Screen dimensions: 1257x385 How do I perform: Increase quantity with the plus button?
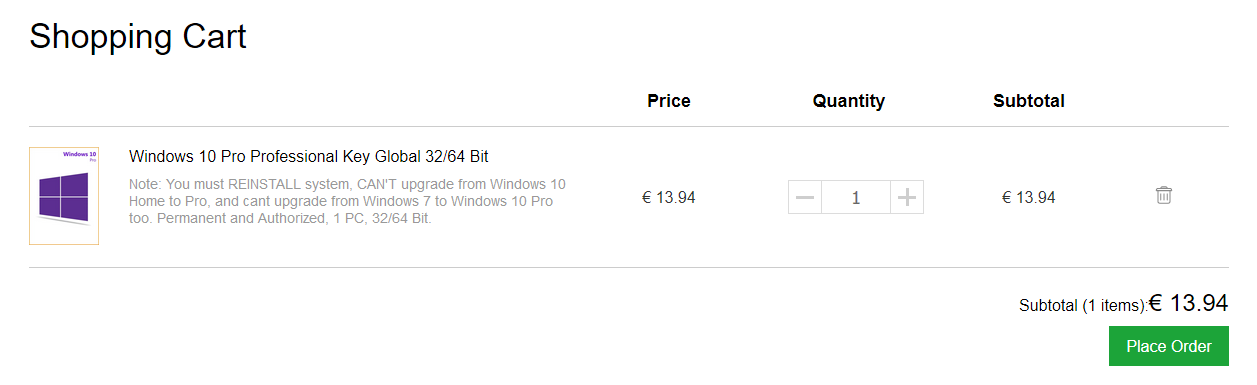coord(906,198)
